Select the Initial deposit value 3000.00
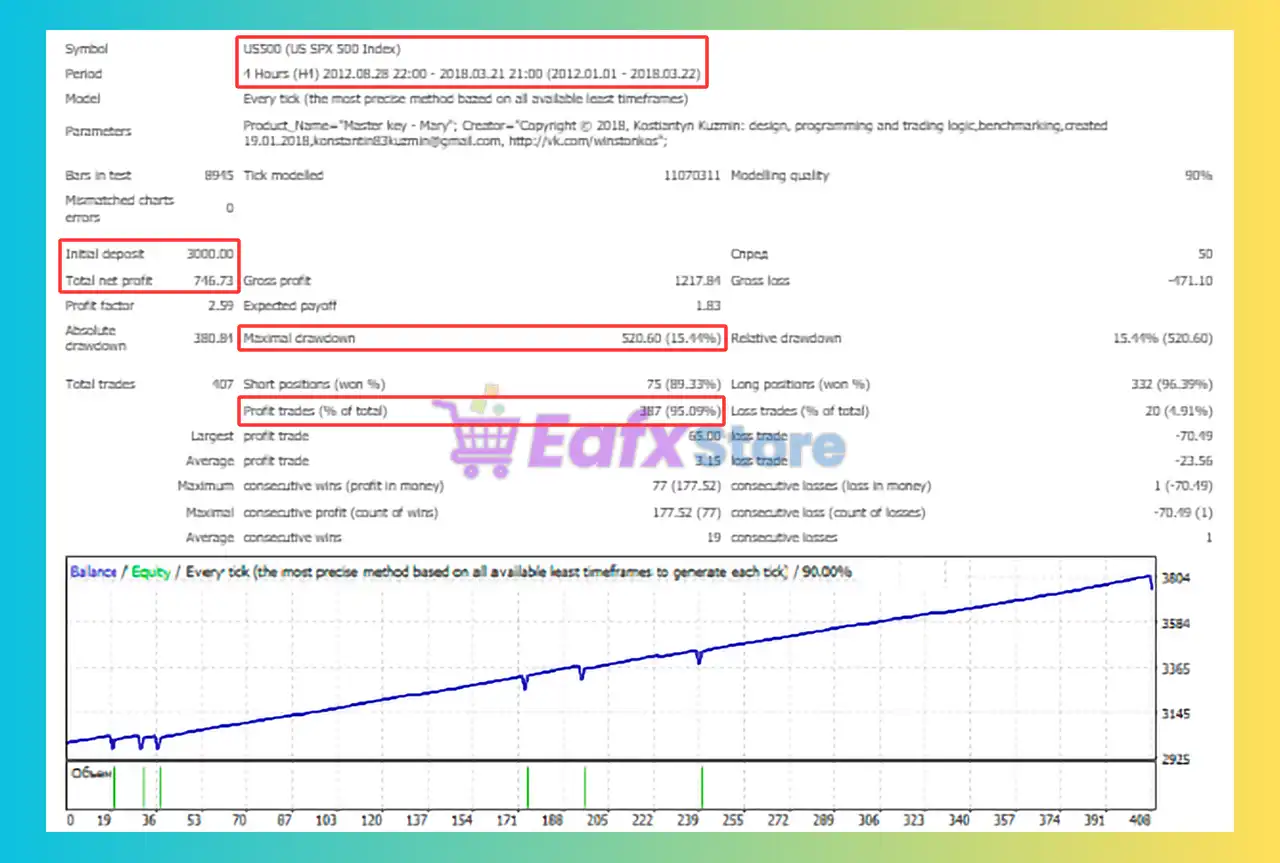Viewport: 1280px width, 863px height. point(210,253)
